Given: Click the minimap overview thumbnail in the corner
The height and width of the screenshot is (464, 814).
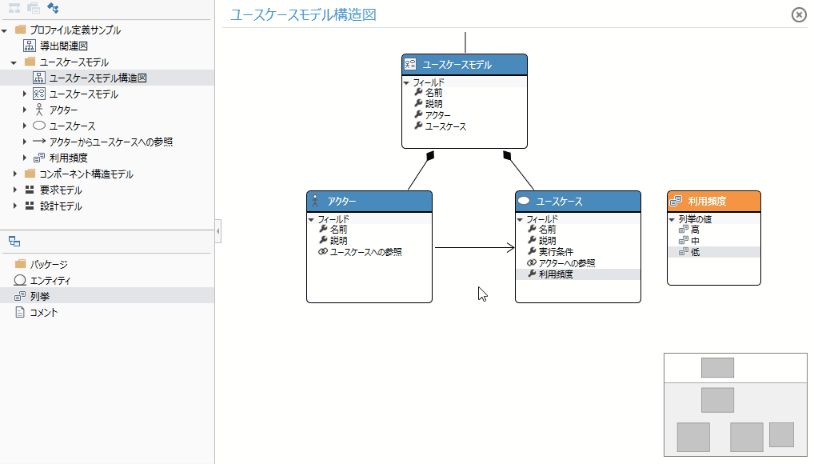Looking at the screenshot, I should tap(735, 405).
